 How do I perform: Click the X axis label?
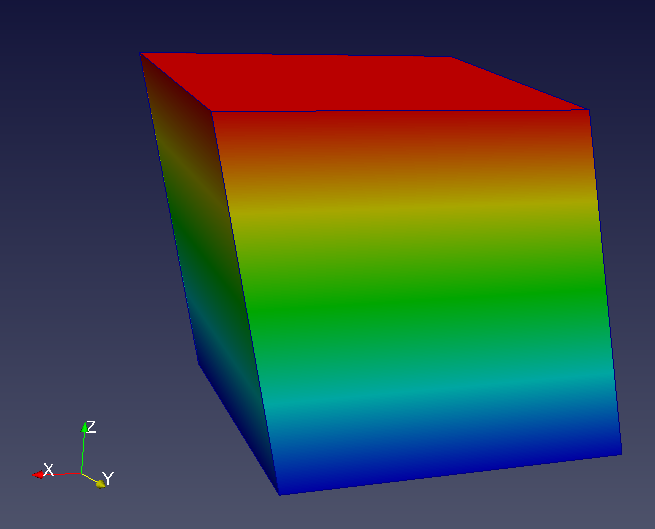(48, 470)
